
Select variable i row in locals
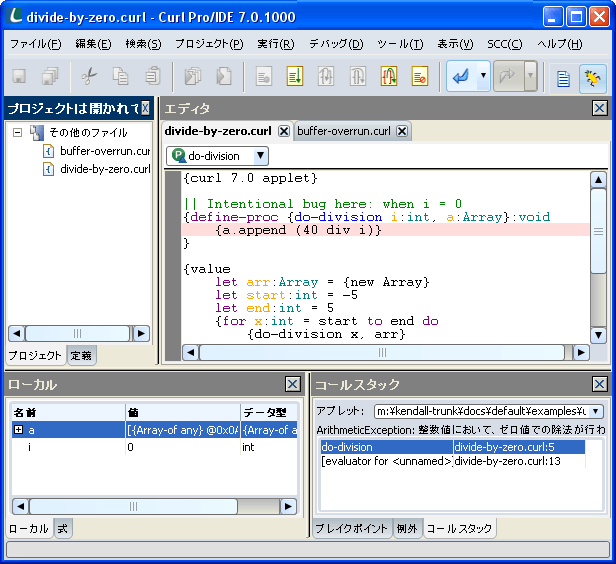coord(154,447)
